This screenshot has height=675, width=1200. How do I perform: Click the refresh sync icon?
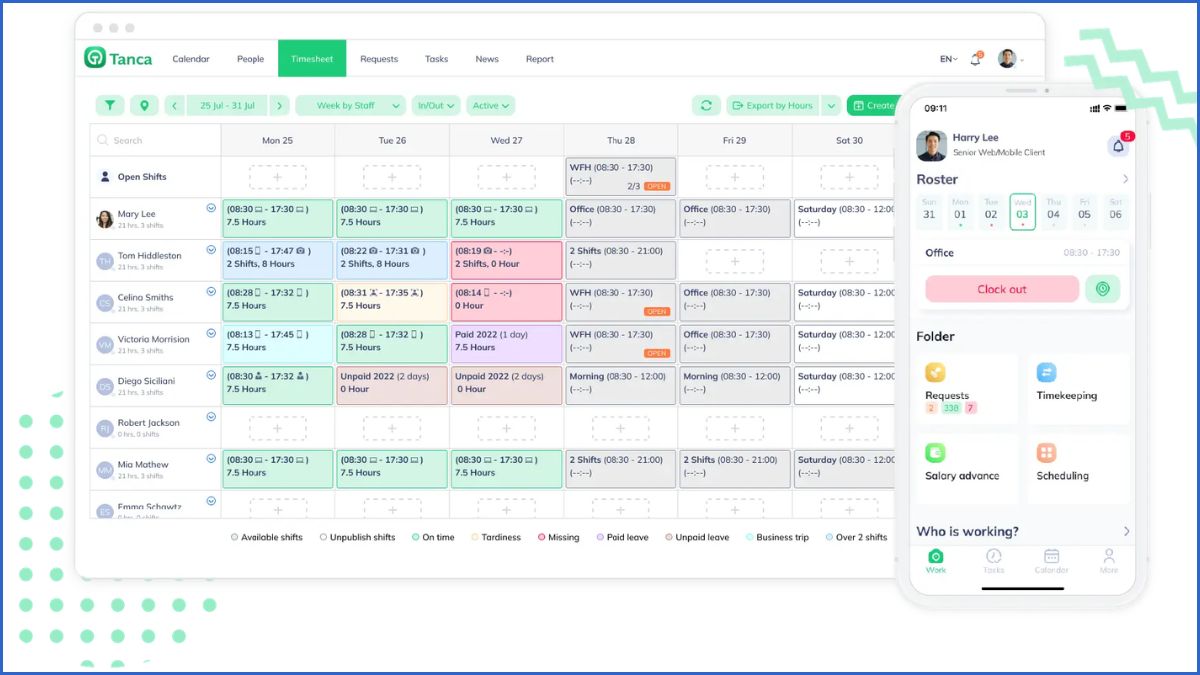(708, 105)
